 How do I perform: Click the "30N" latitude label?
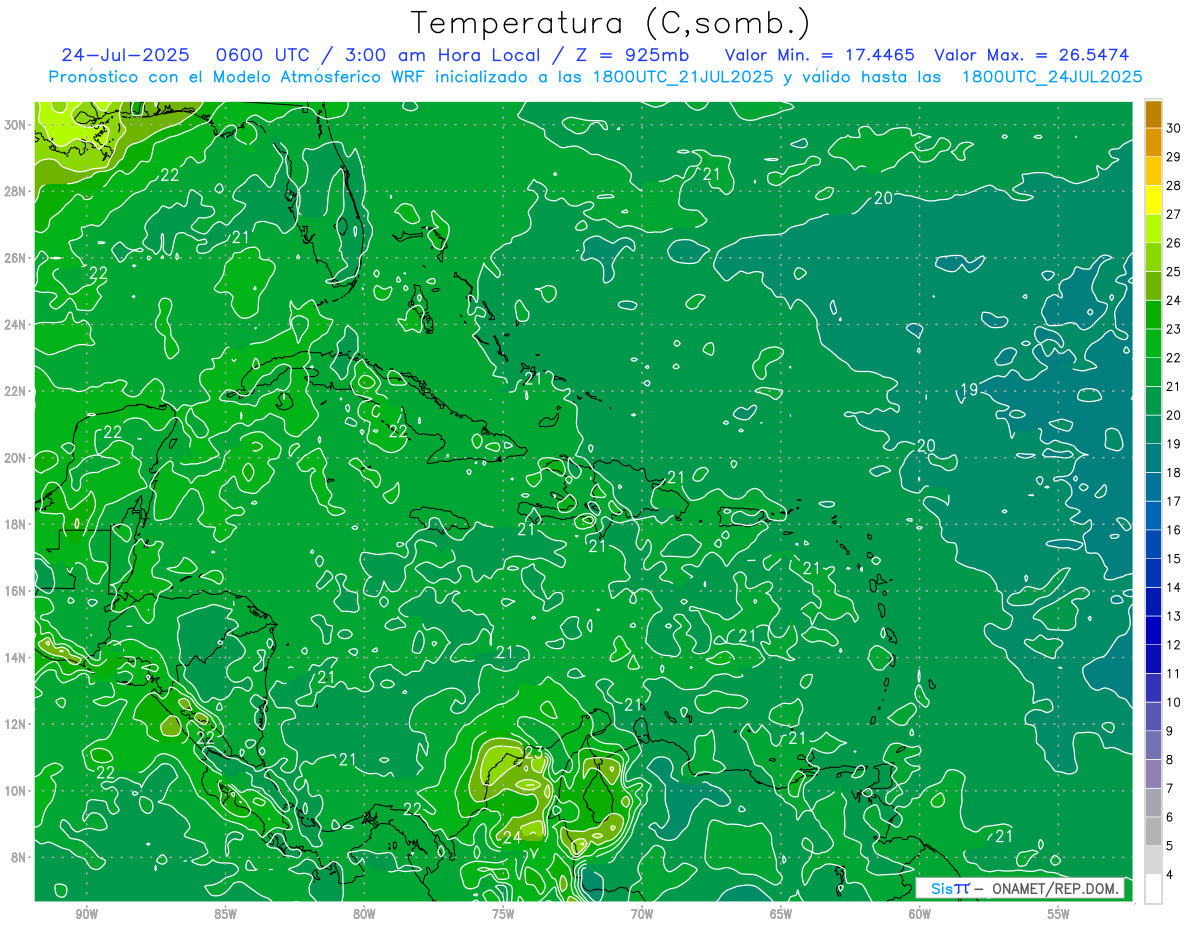point(15,125)
